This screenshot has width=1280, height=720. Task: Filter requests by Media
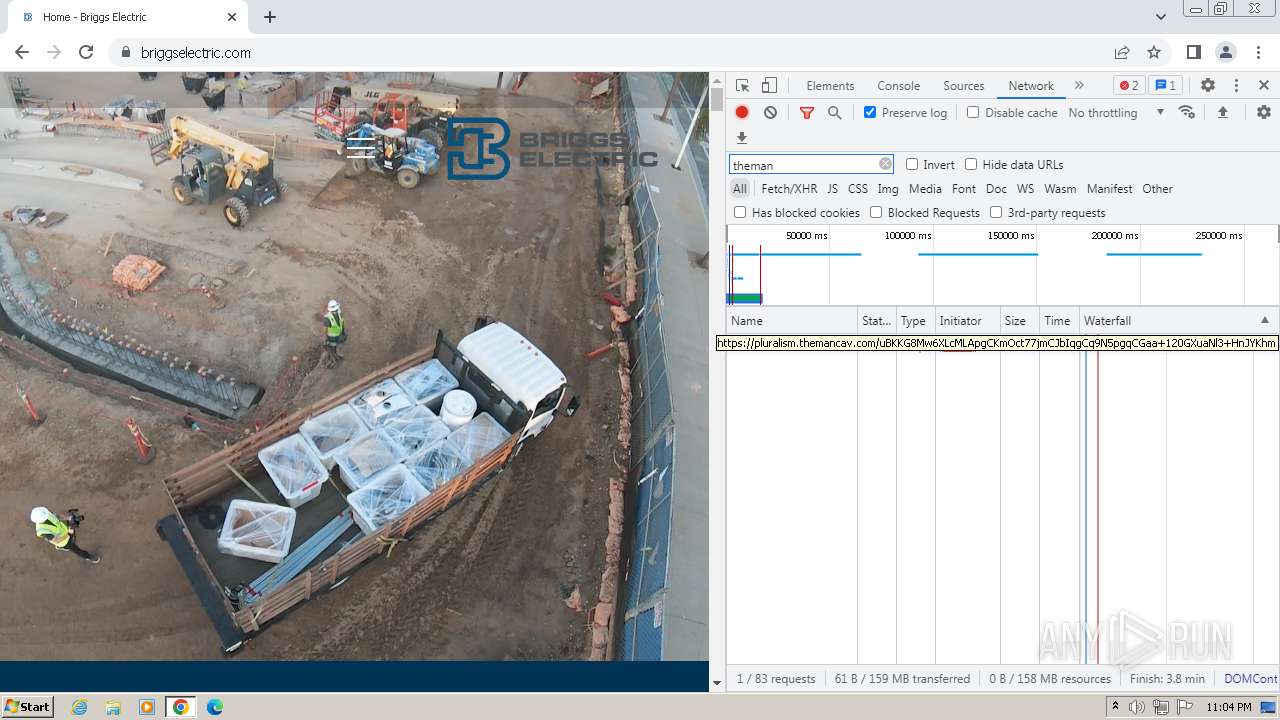click(x=925, y=188)
